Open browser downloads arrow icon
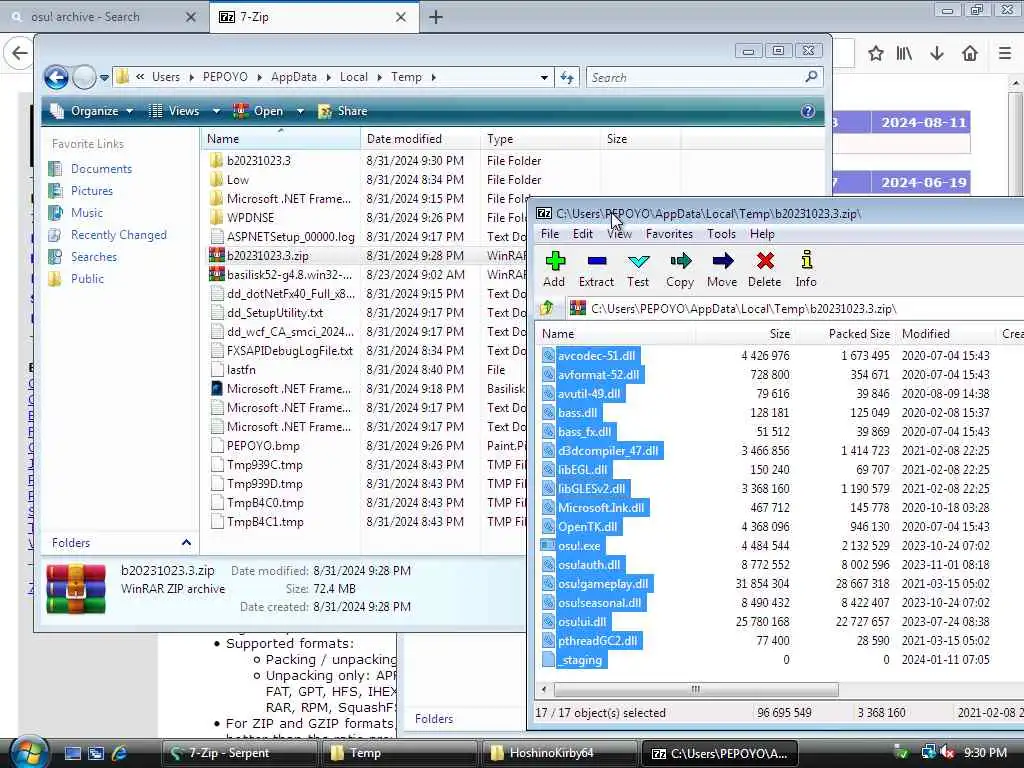Viewport: 1024px width, 768px height. coord(937,53)
